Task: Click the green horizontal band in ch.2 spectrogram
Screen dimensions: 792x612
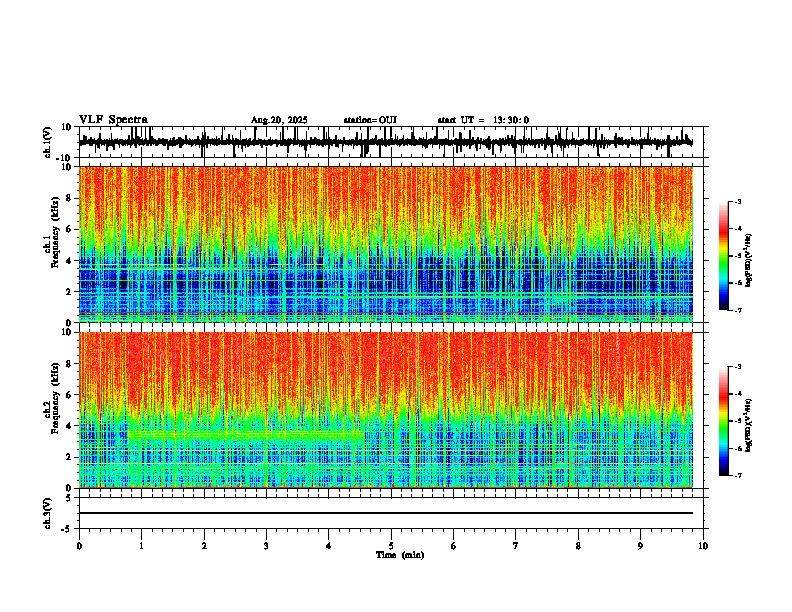Action: pos(245,434)
